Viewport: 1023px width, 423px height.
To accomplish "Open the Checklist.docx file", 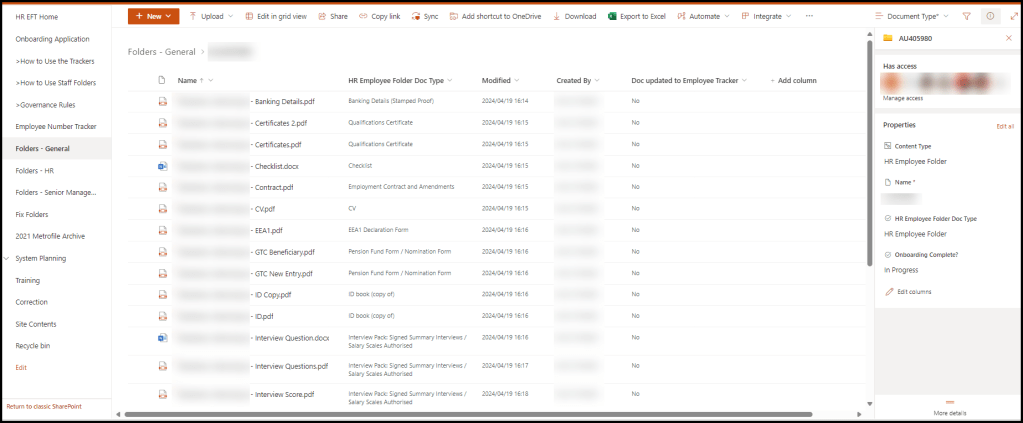I will [x=276, y=166].
